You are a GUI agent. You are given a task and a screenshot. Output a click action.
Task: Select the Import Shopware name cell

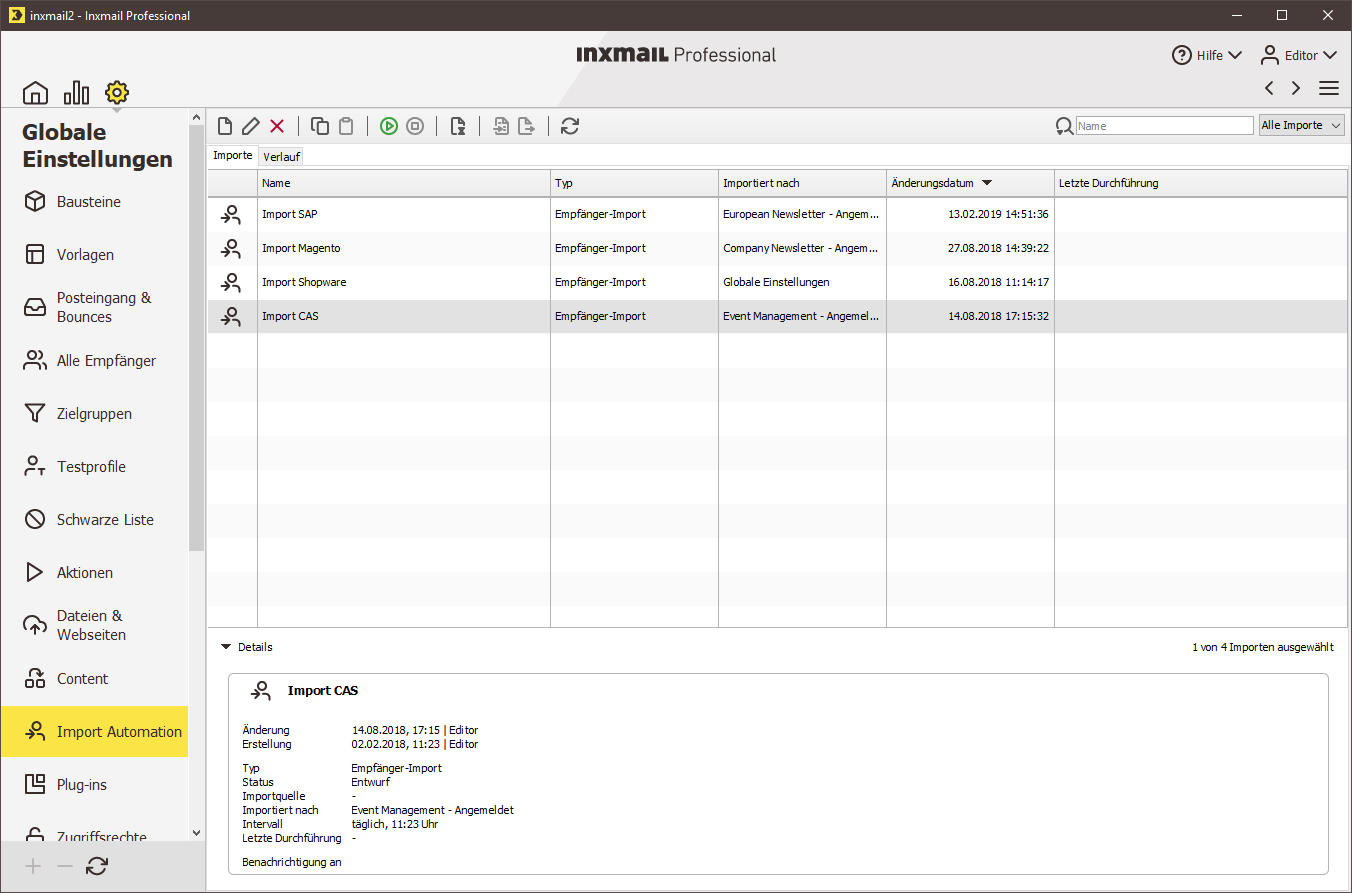404,282
